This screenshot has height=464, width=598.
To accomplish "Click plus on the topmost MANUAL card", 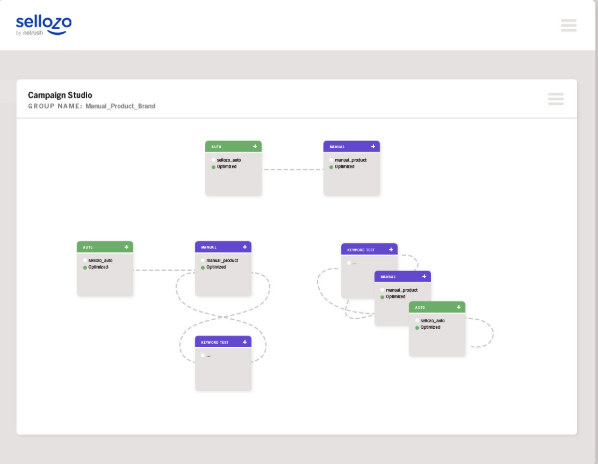I will pos(373,146).
